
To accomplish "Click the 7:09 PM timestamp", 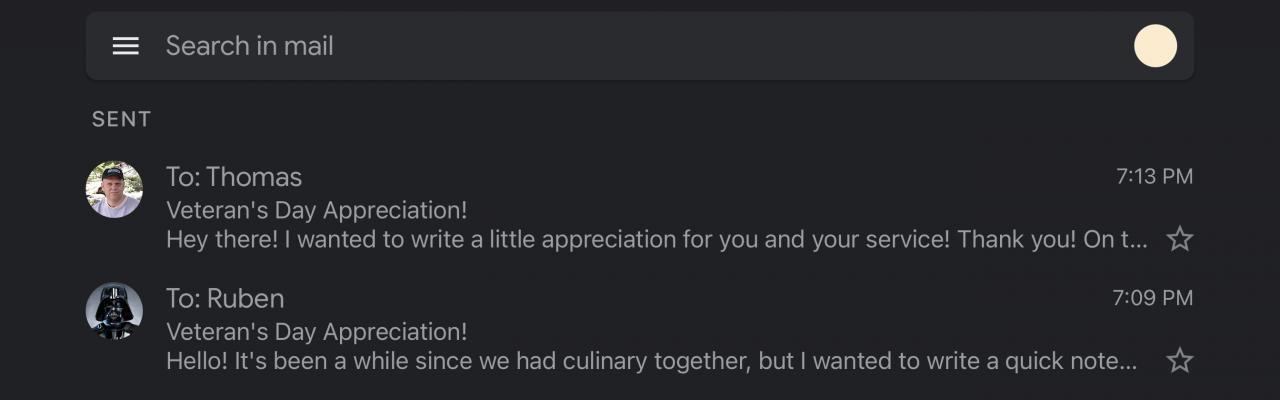I will (1152, 298).
